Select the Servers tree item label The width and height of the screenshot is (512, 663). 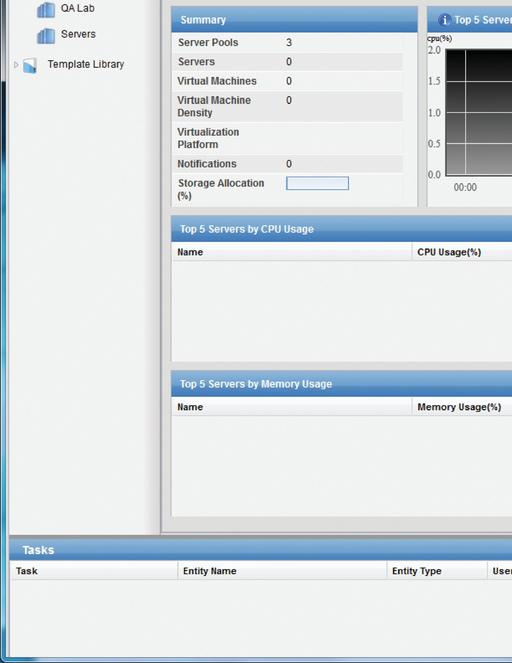pos(78,34)
